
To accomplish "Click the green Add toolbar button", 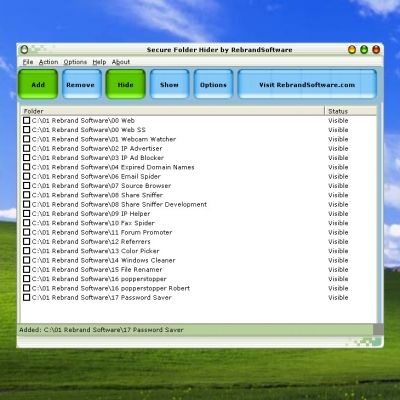I will tap(38, 84).
